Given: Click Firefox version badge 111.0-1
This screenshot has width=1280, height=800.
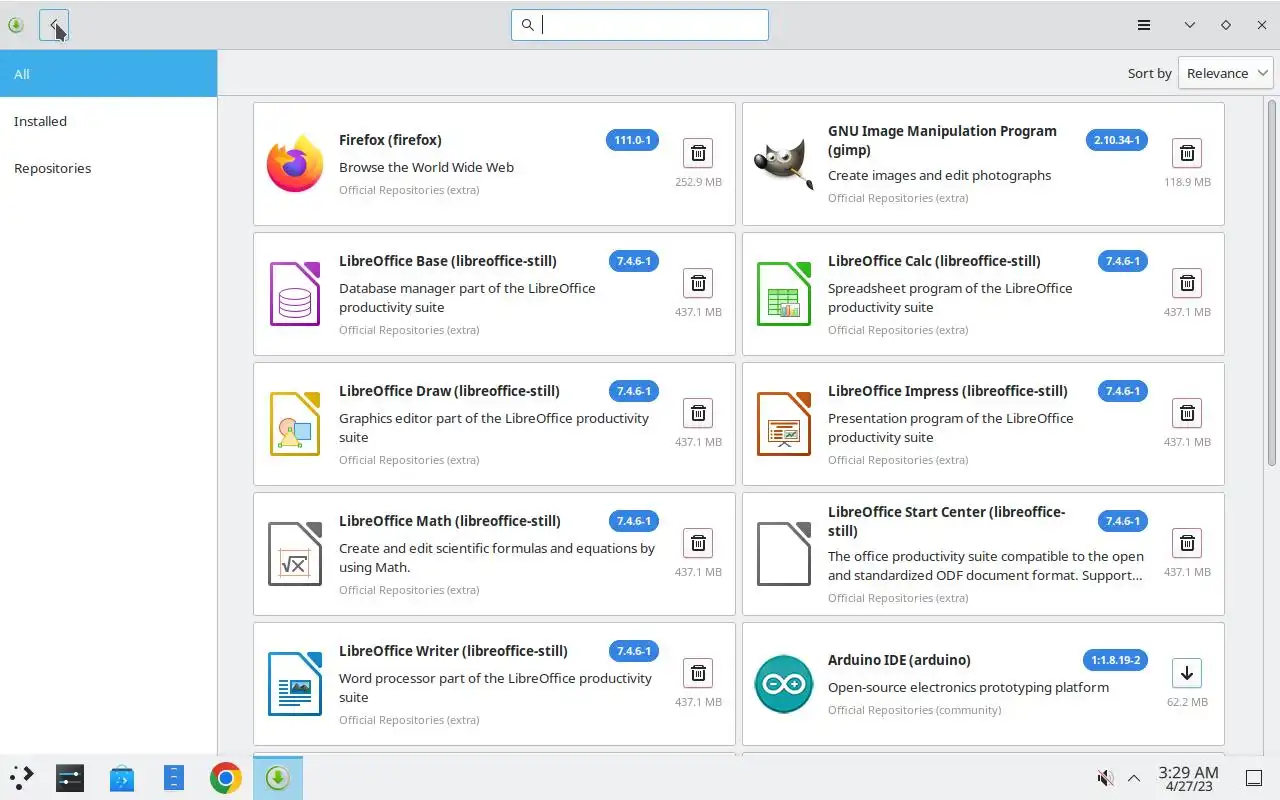Looking at the screenshot, I should coord(632,140).
